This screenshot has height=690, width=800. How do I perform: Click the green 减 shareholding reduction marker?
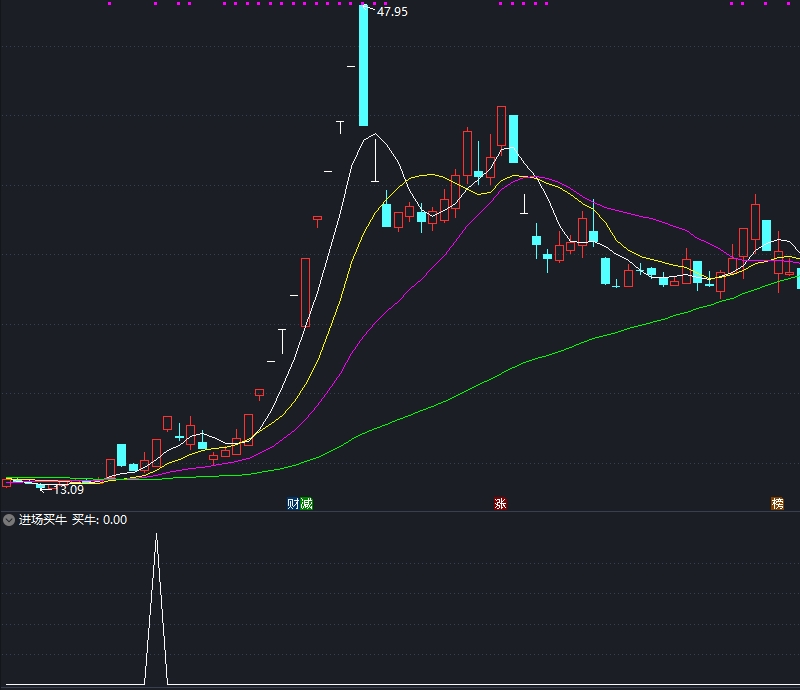click(306, 504)
